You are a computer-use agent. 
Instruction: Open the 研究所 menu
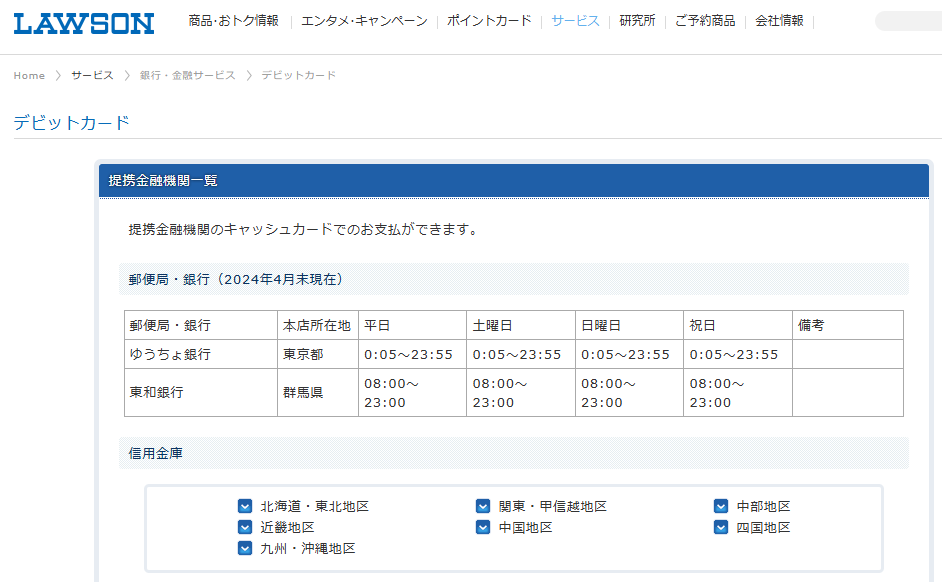(x=637, y=21)
